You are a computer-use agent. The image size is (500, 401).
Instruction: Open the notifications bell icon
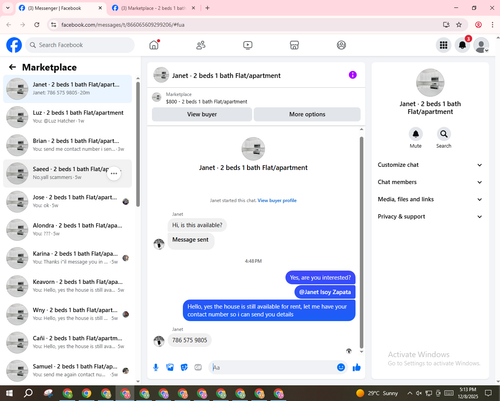[462, 45]
